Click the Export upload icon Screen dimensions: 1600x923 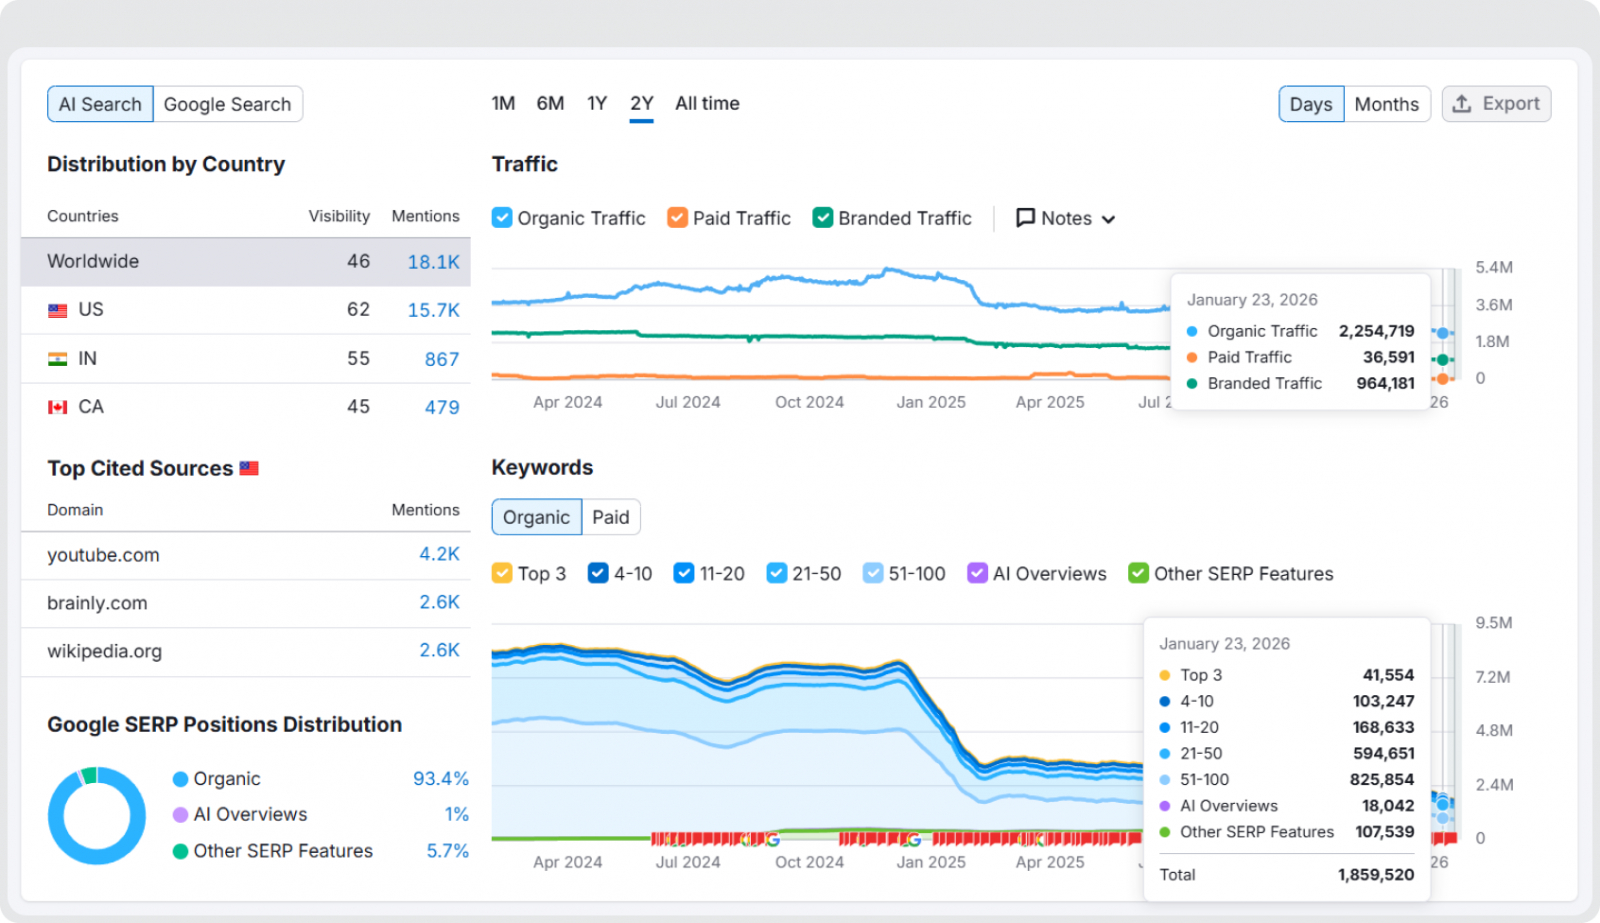pyautogui.click(x=1462, y=104)
